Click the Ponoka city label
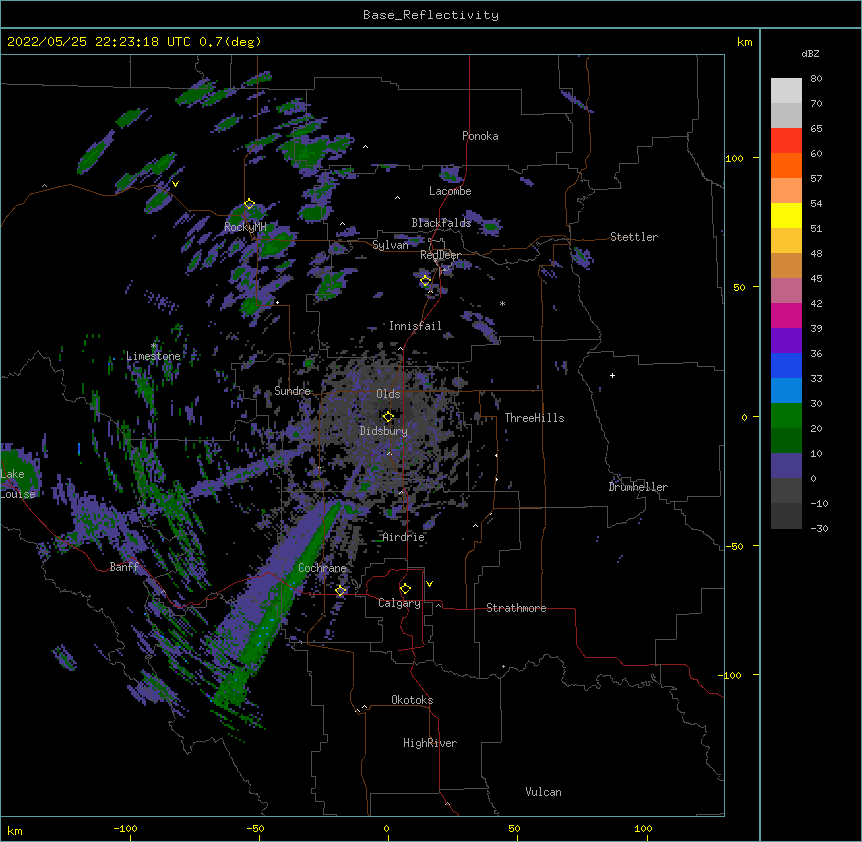862x842 pixels. [480, 136]
